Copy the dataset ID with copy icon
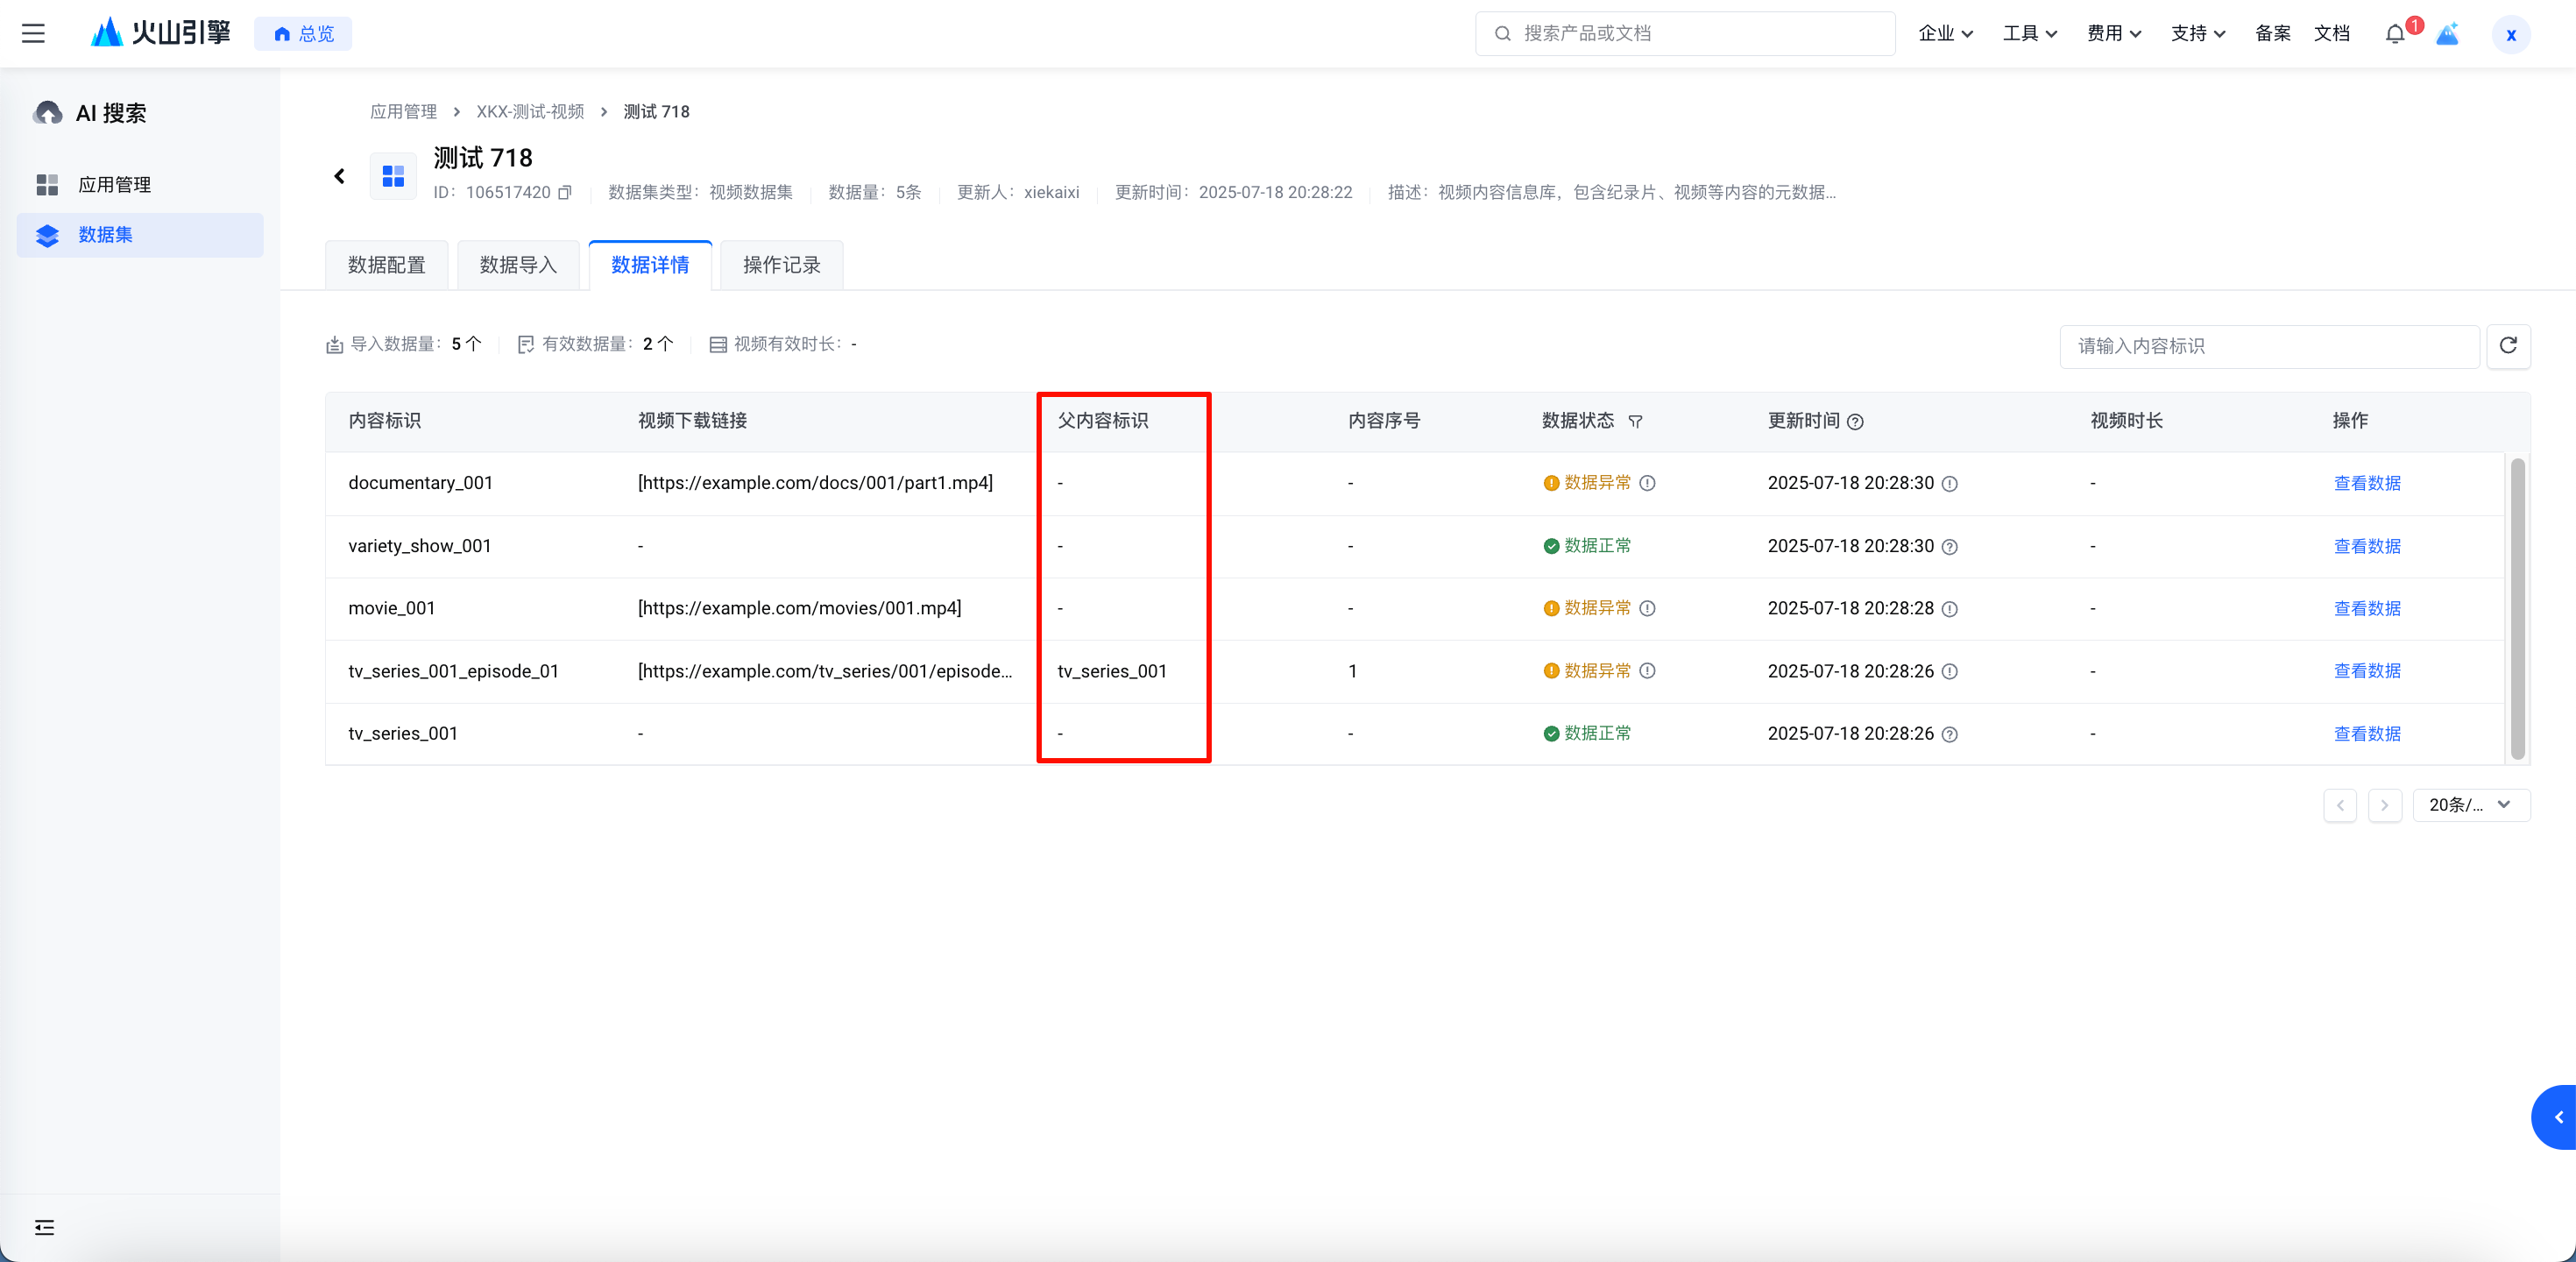2576x1262 pixels. click(x=565, y=192)
